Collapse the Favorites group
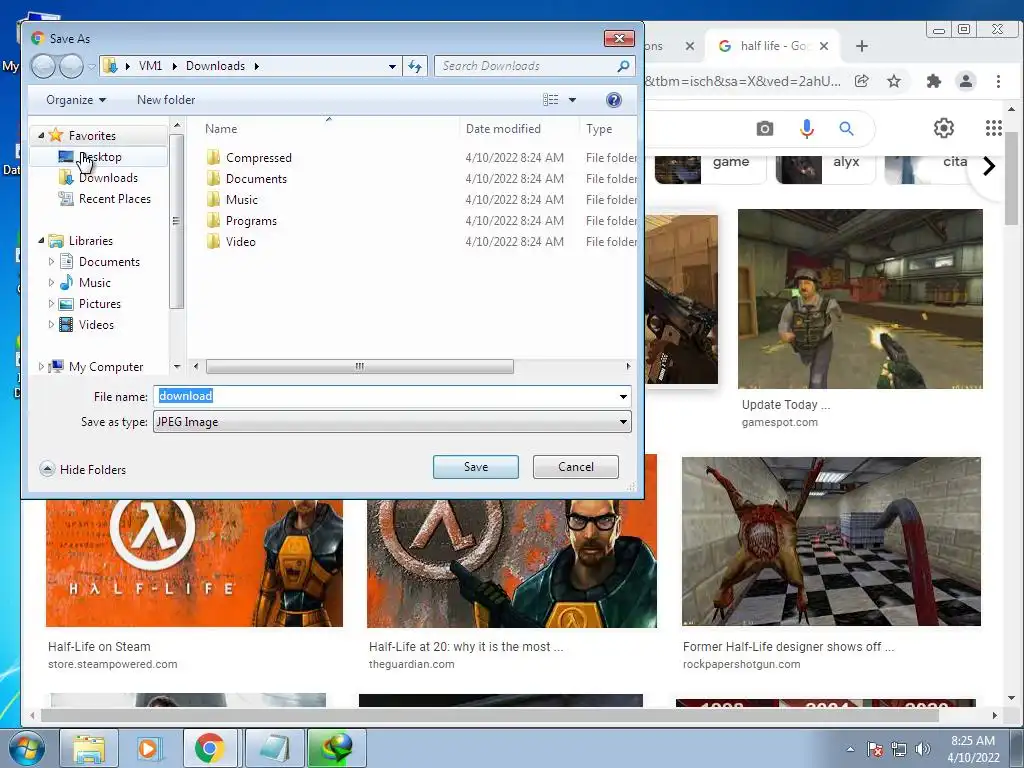Image resolution: width=1024 pixels, height=768 pixels. pos(41,135)
